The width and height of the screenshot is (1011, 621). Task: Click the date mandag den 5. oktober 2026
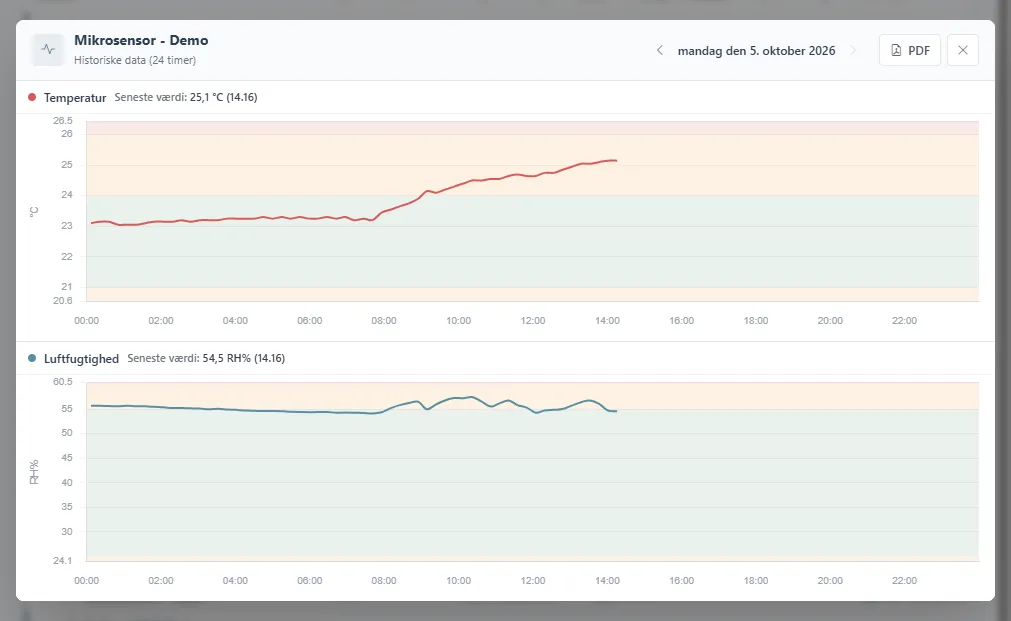click(x=756, y=51)
